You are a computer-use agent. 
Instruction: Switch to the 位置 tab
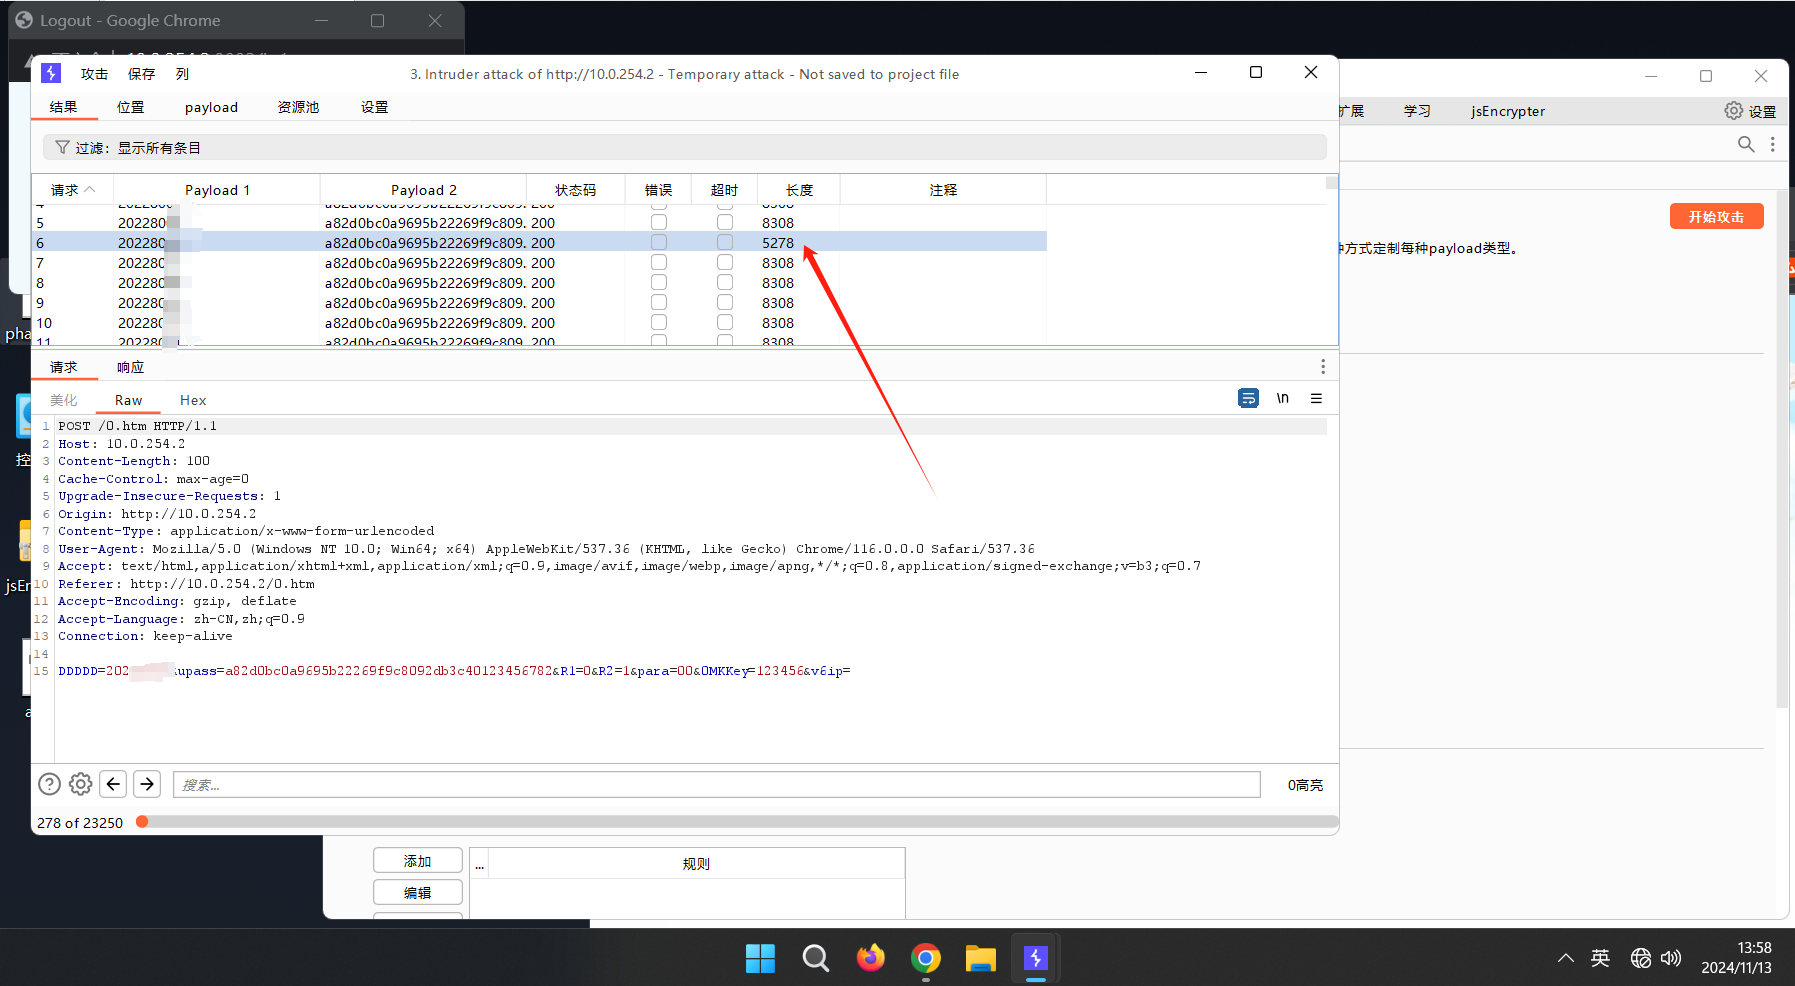coord(130,107)
